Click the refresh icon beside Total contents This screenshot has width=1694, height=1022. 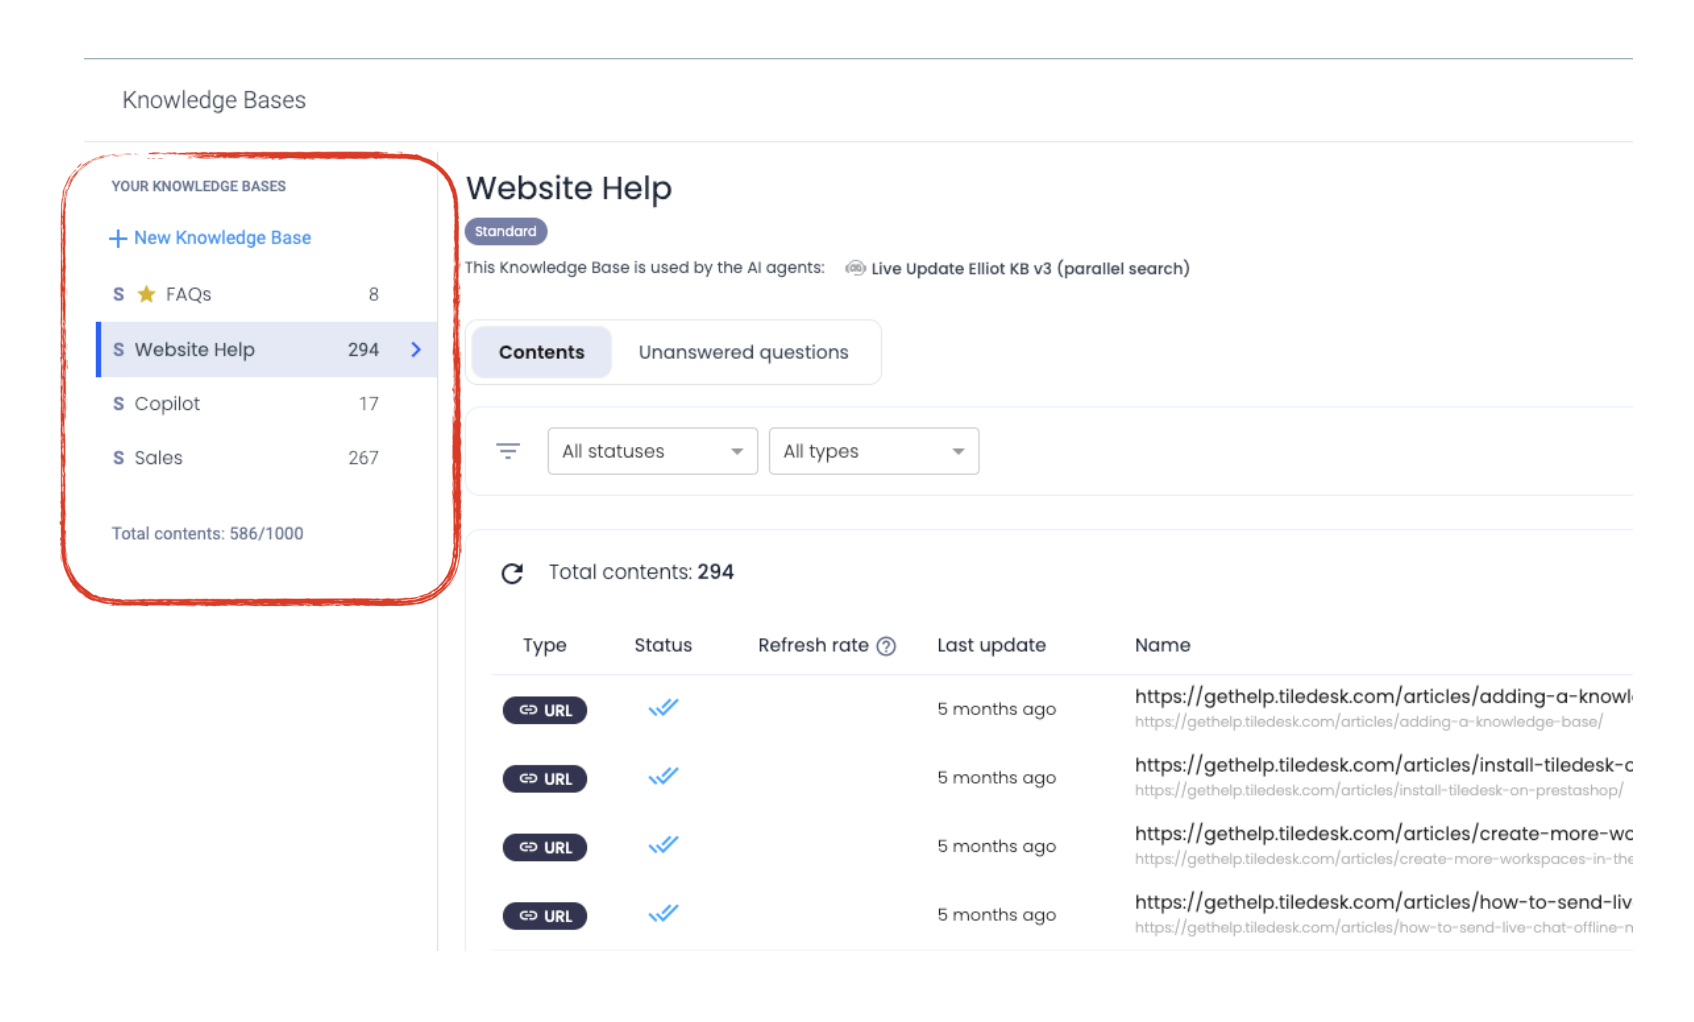coord(512,573)
